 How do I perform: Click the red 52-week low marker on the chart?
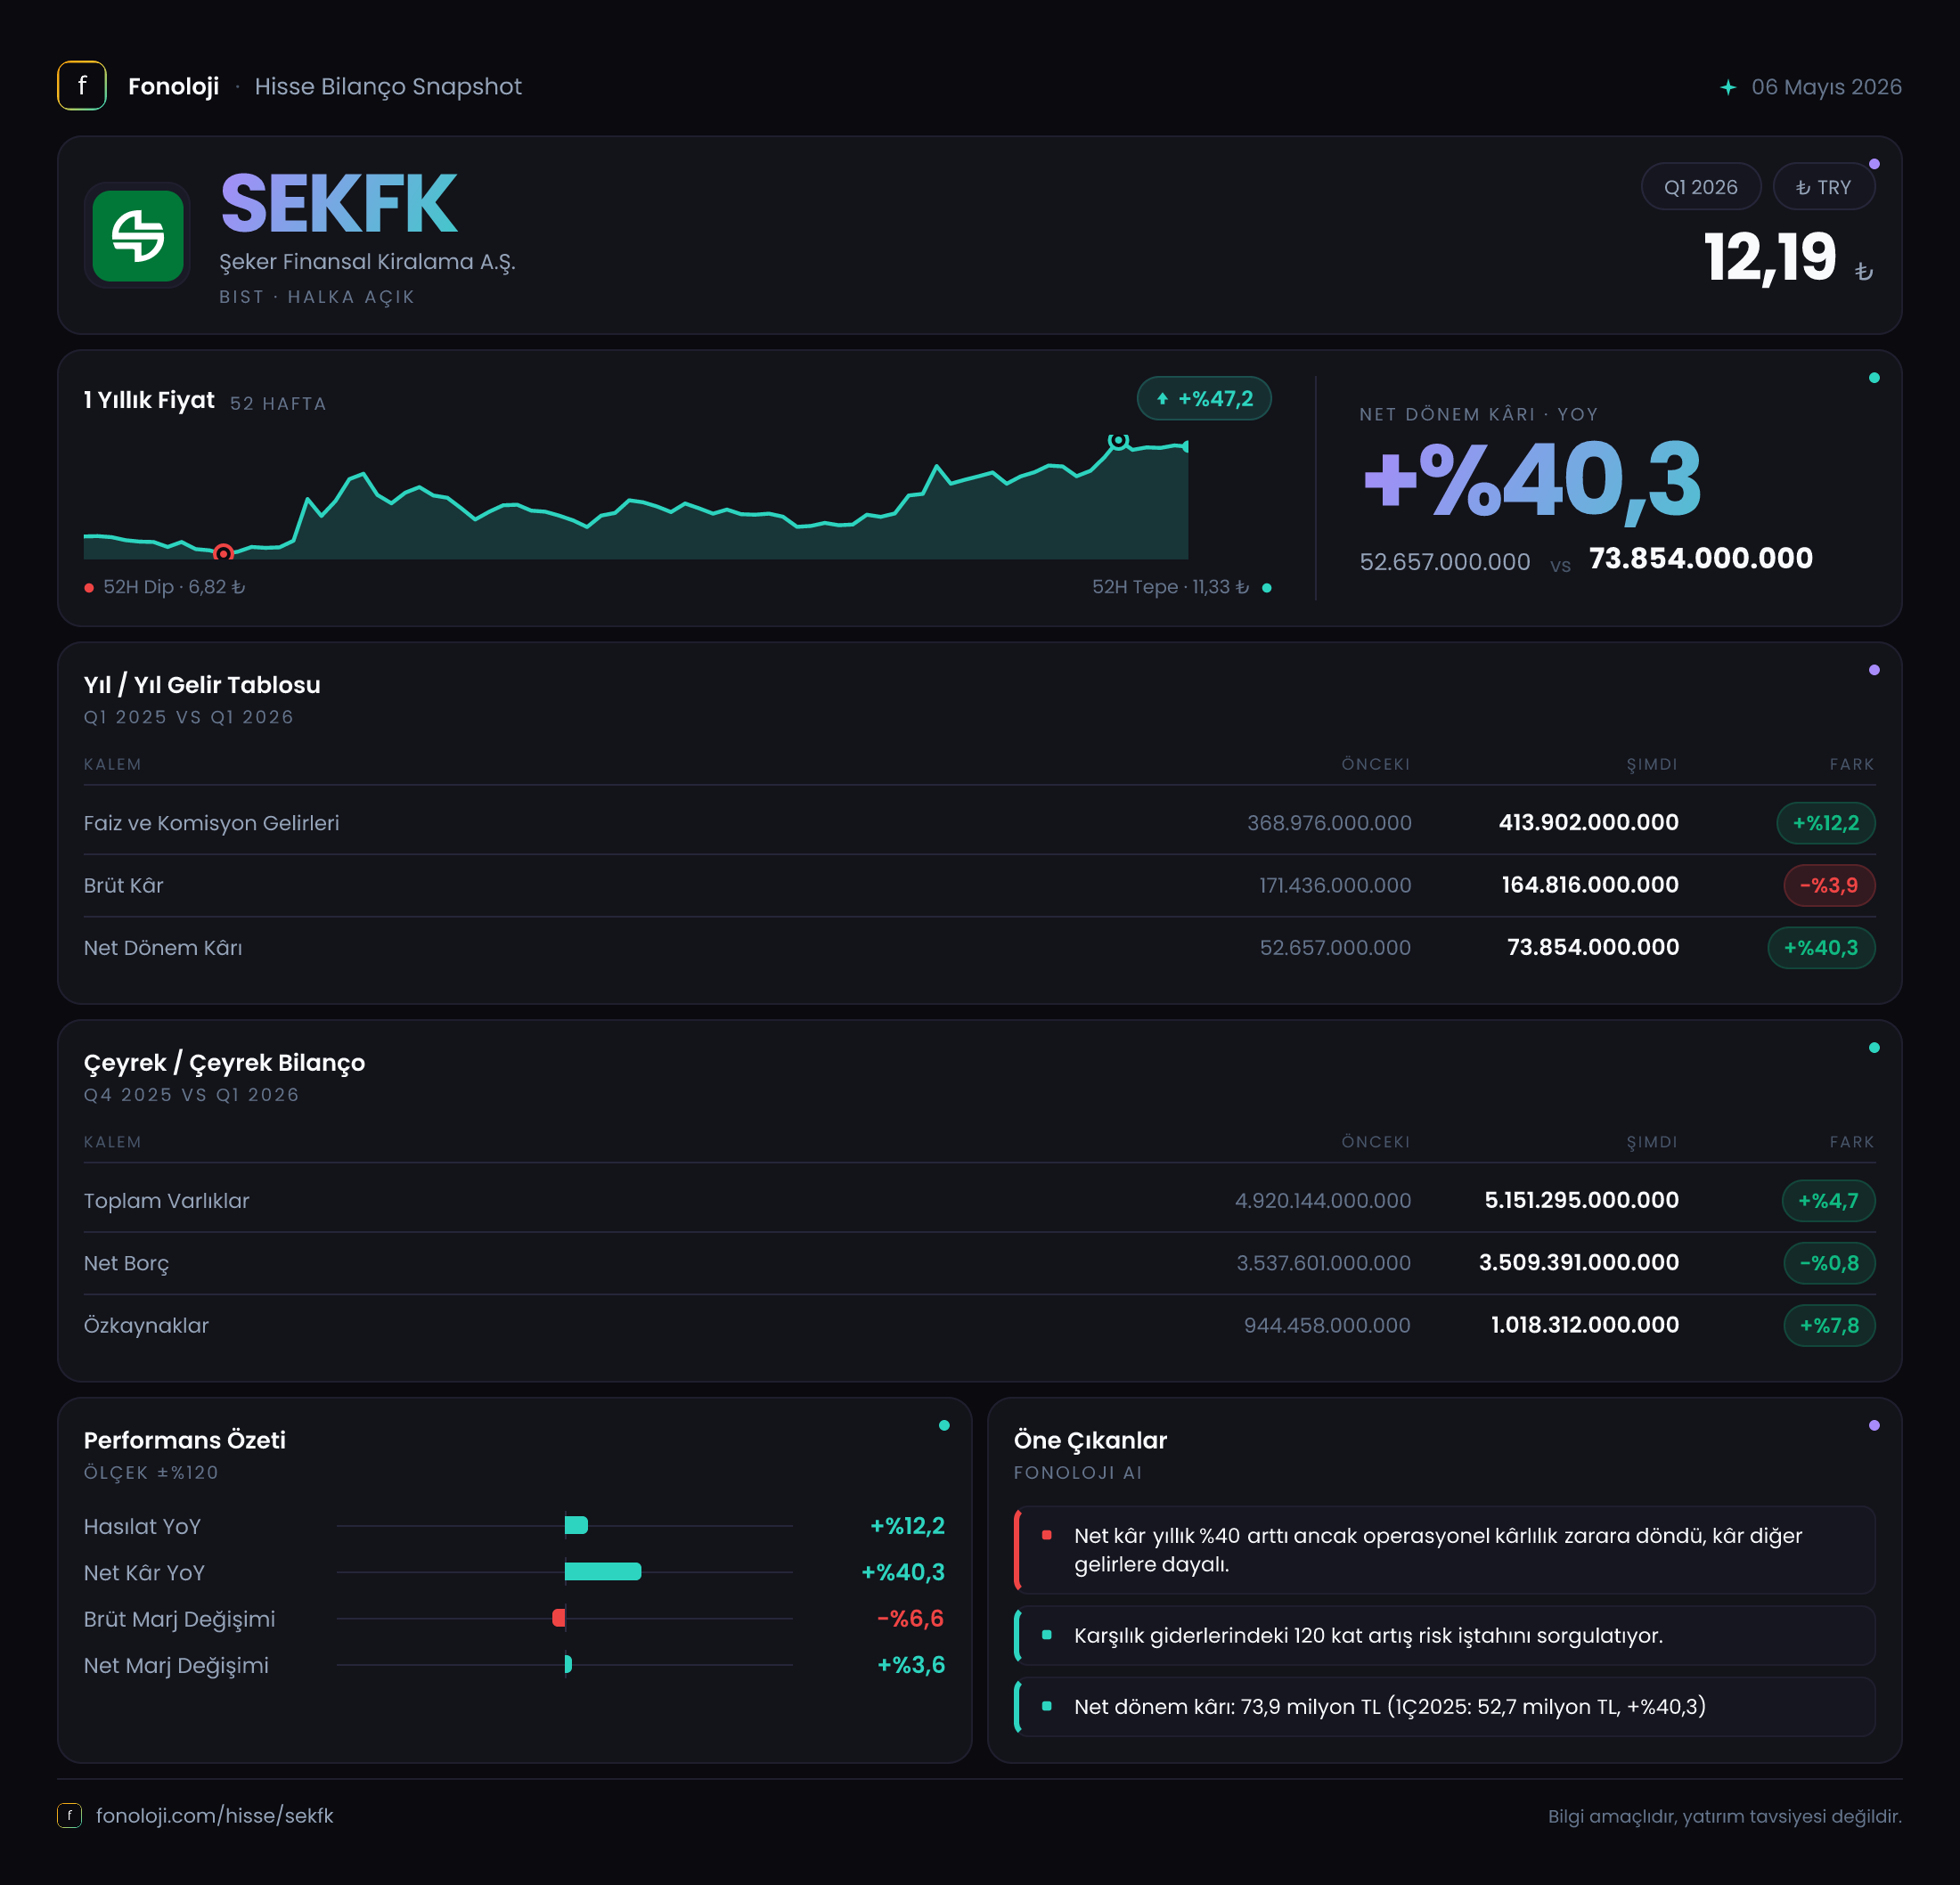pos(223,552)
